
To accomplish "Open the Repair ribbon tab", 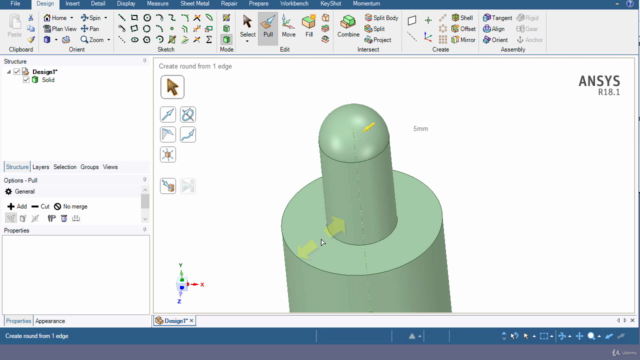I will (229, 4).
